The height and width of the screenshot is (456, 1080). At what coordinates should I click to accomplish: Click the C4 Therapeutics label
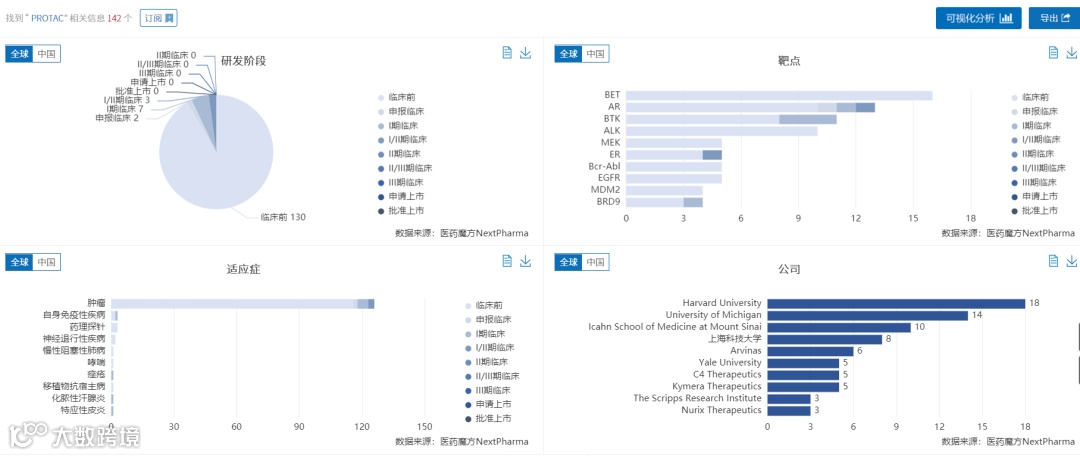(x=727, y=375)
